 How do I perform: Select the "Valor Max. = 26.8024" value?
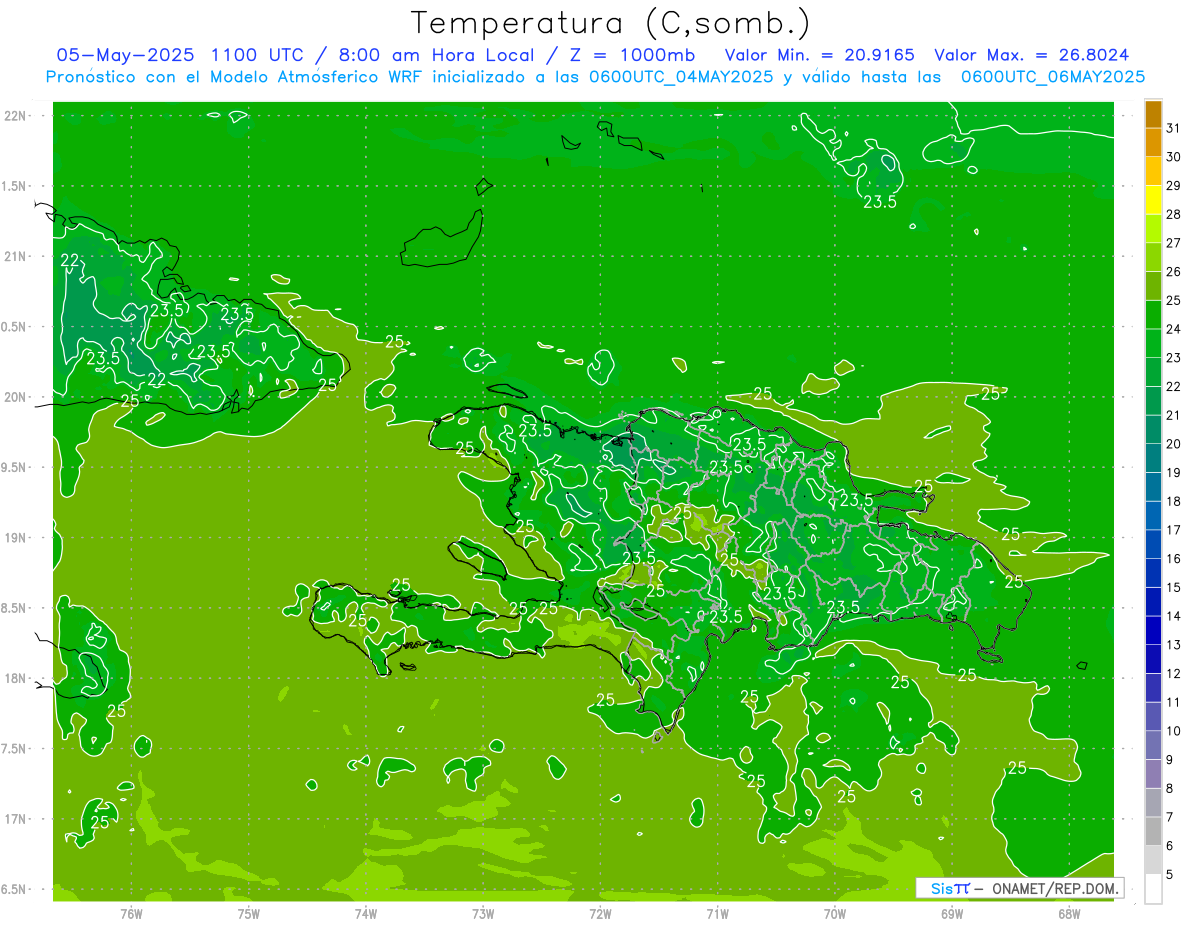coord(1032,55)
